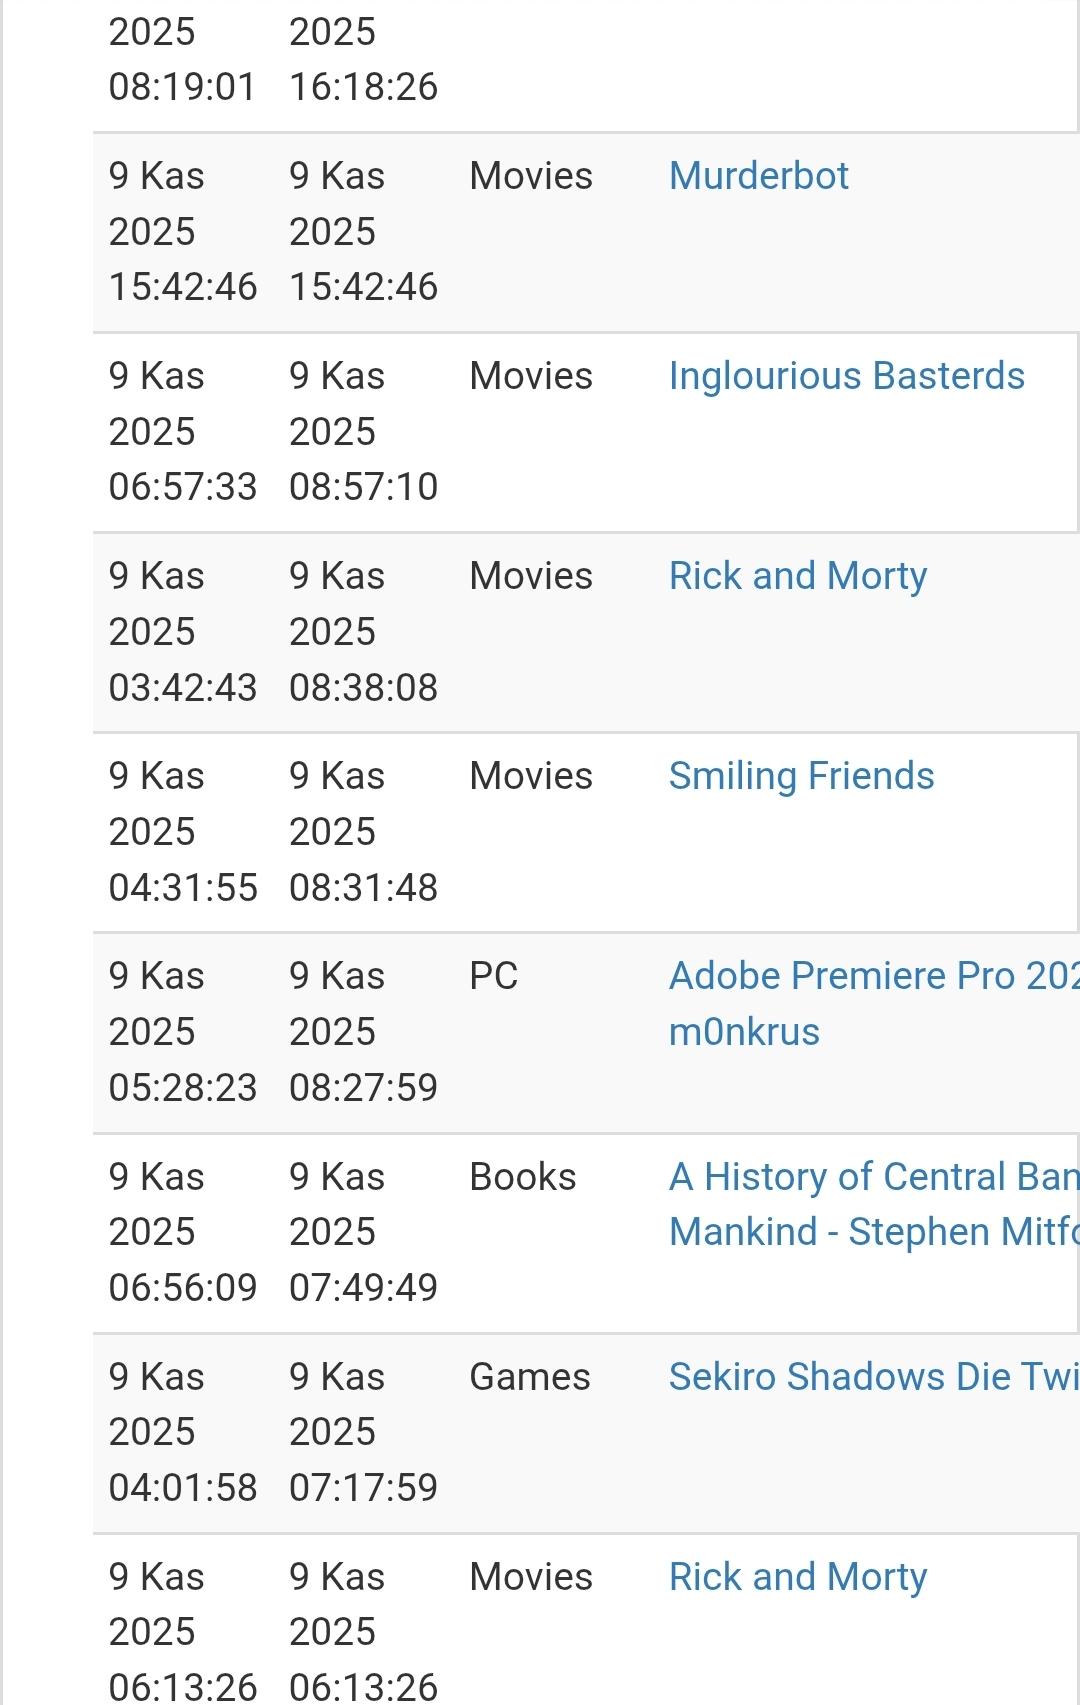The image size is (1080, 1705).
Task: Click the 08:27:59 date cell
Action: tap(363, 1032)
